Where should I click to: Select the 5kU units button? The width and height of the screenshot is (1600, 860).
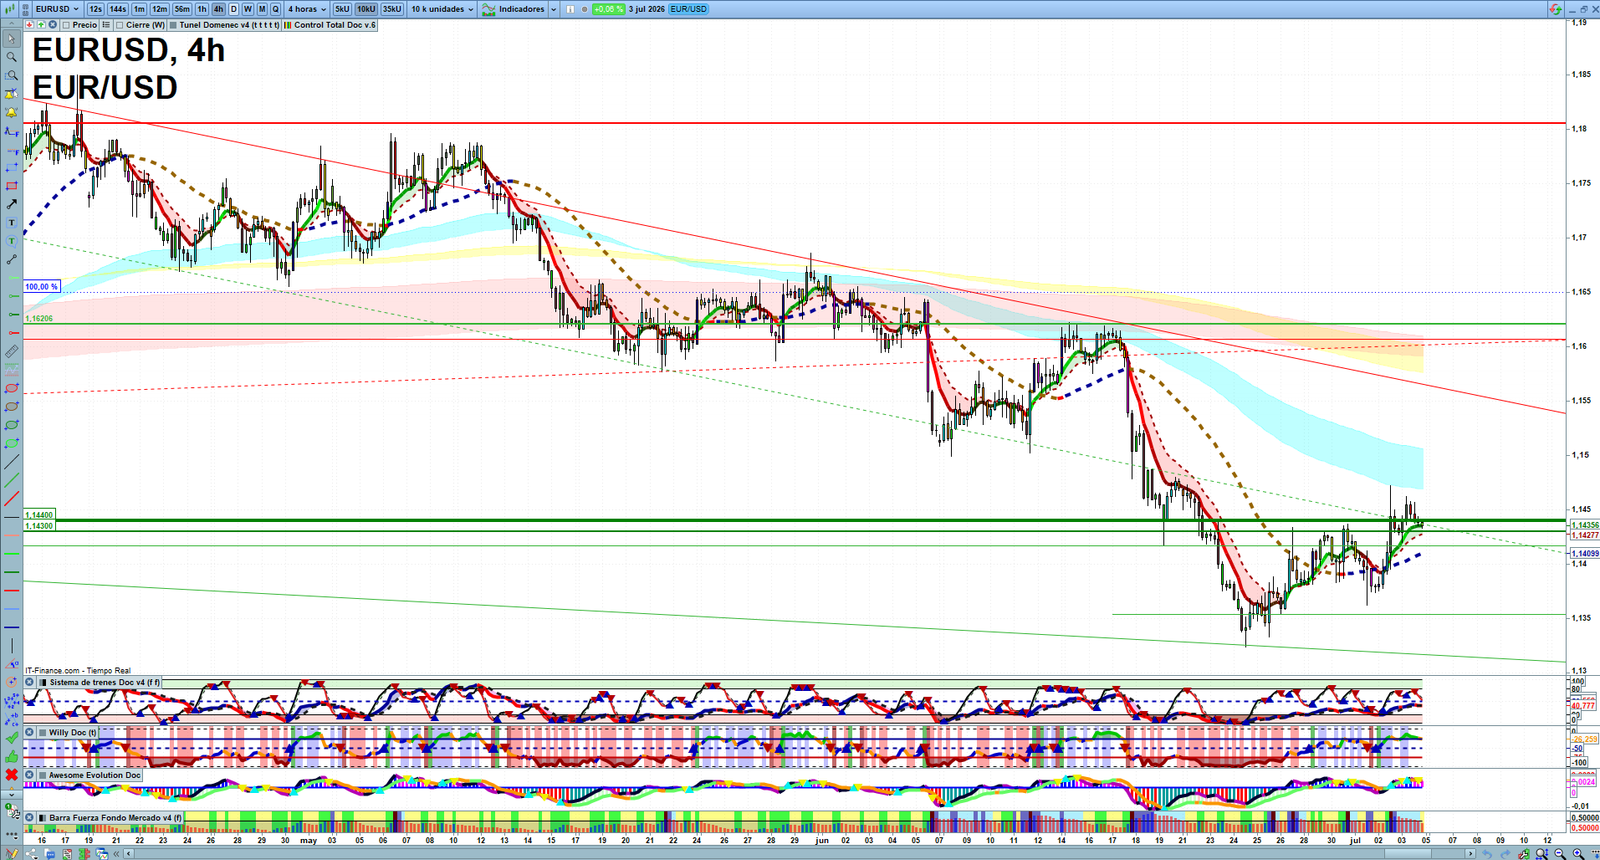tap(342, 9)
